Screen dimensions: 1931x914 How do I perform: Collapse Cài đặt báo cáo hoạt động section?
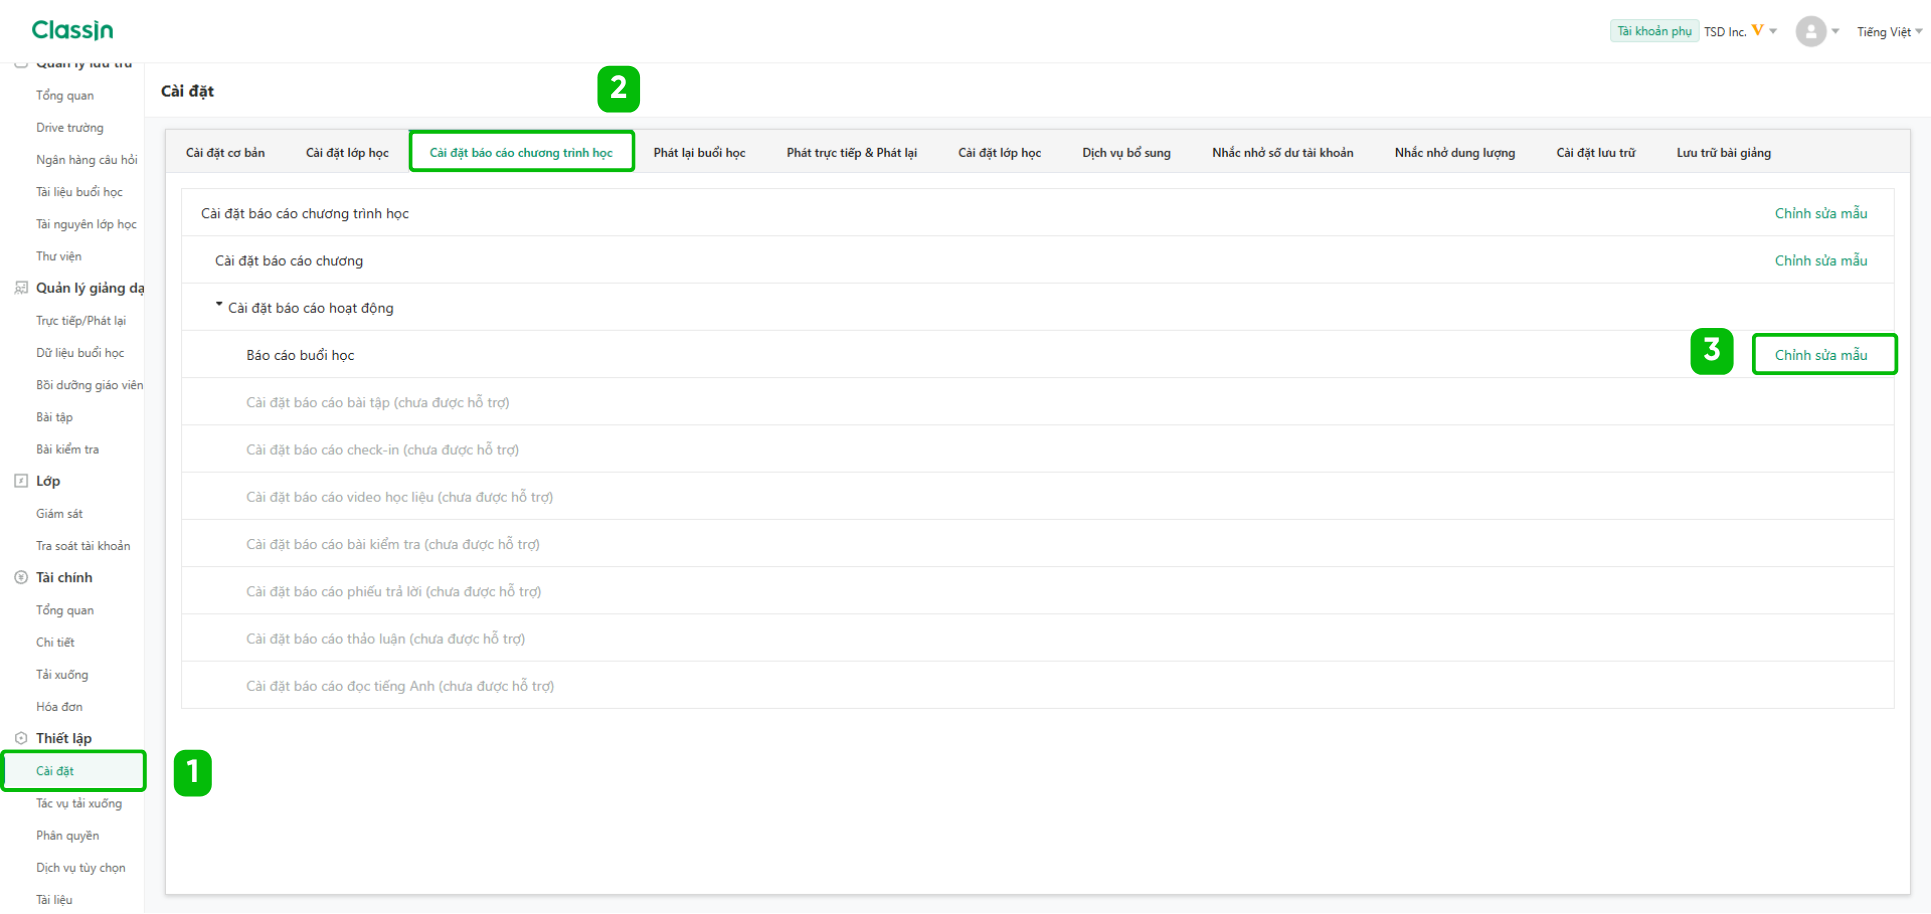point(219,305)
